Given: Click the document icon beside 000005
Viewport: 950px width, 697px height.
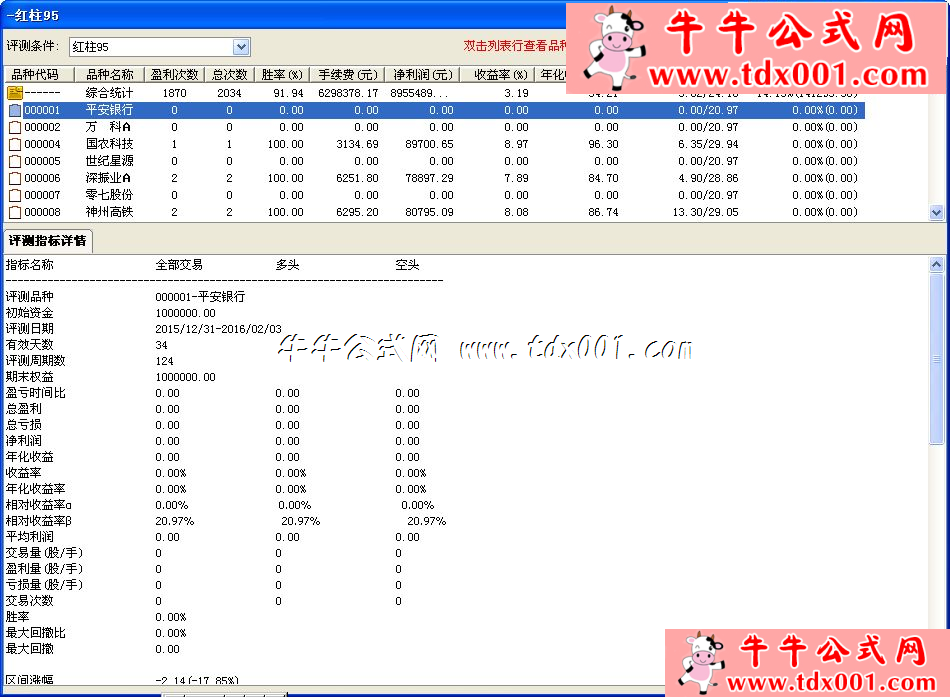Looking at the screenshot, I should click(15, 161).
